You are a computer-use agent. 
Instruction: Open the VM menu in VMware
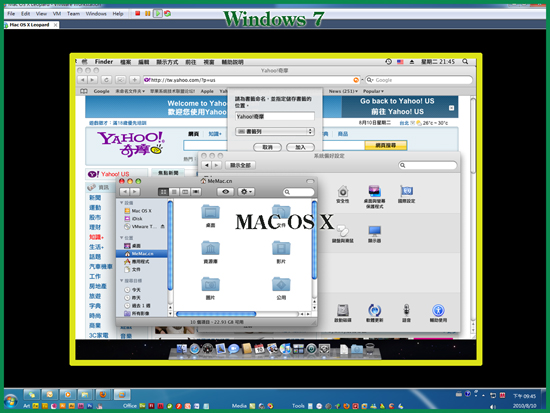pos(57,14)
